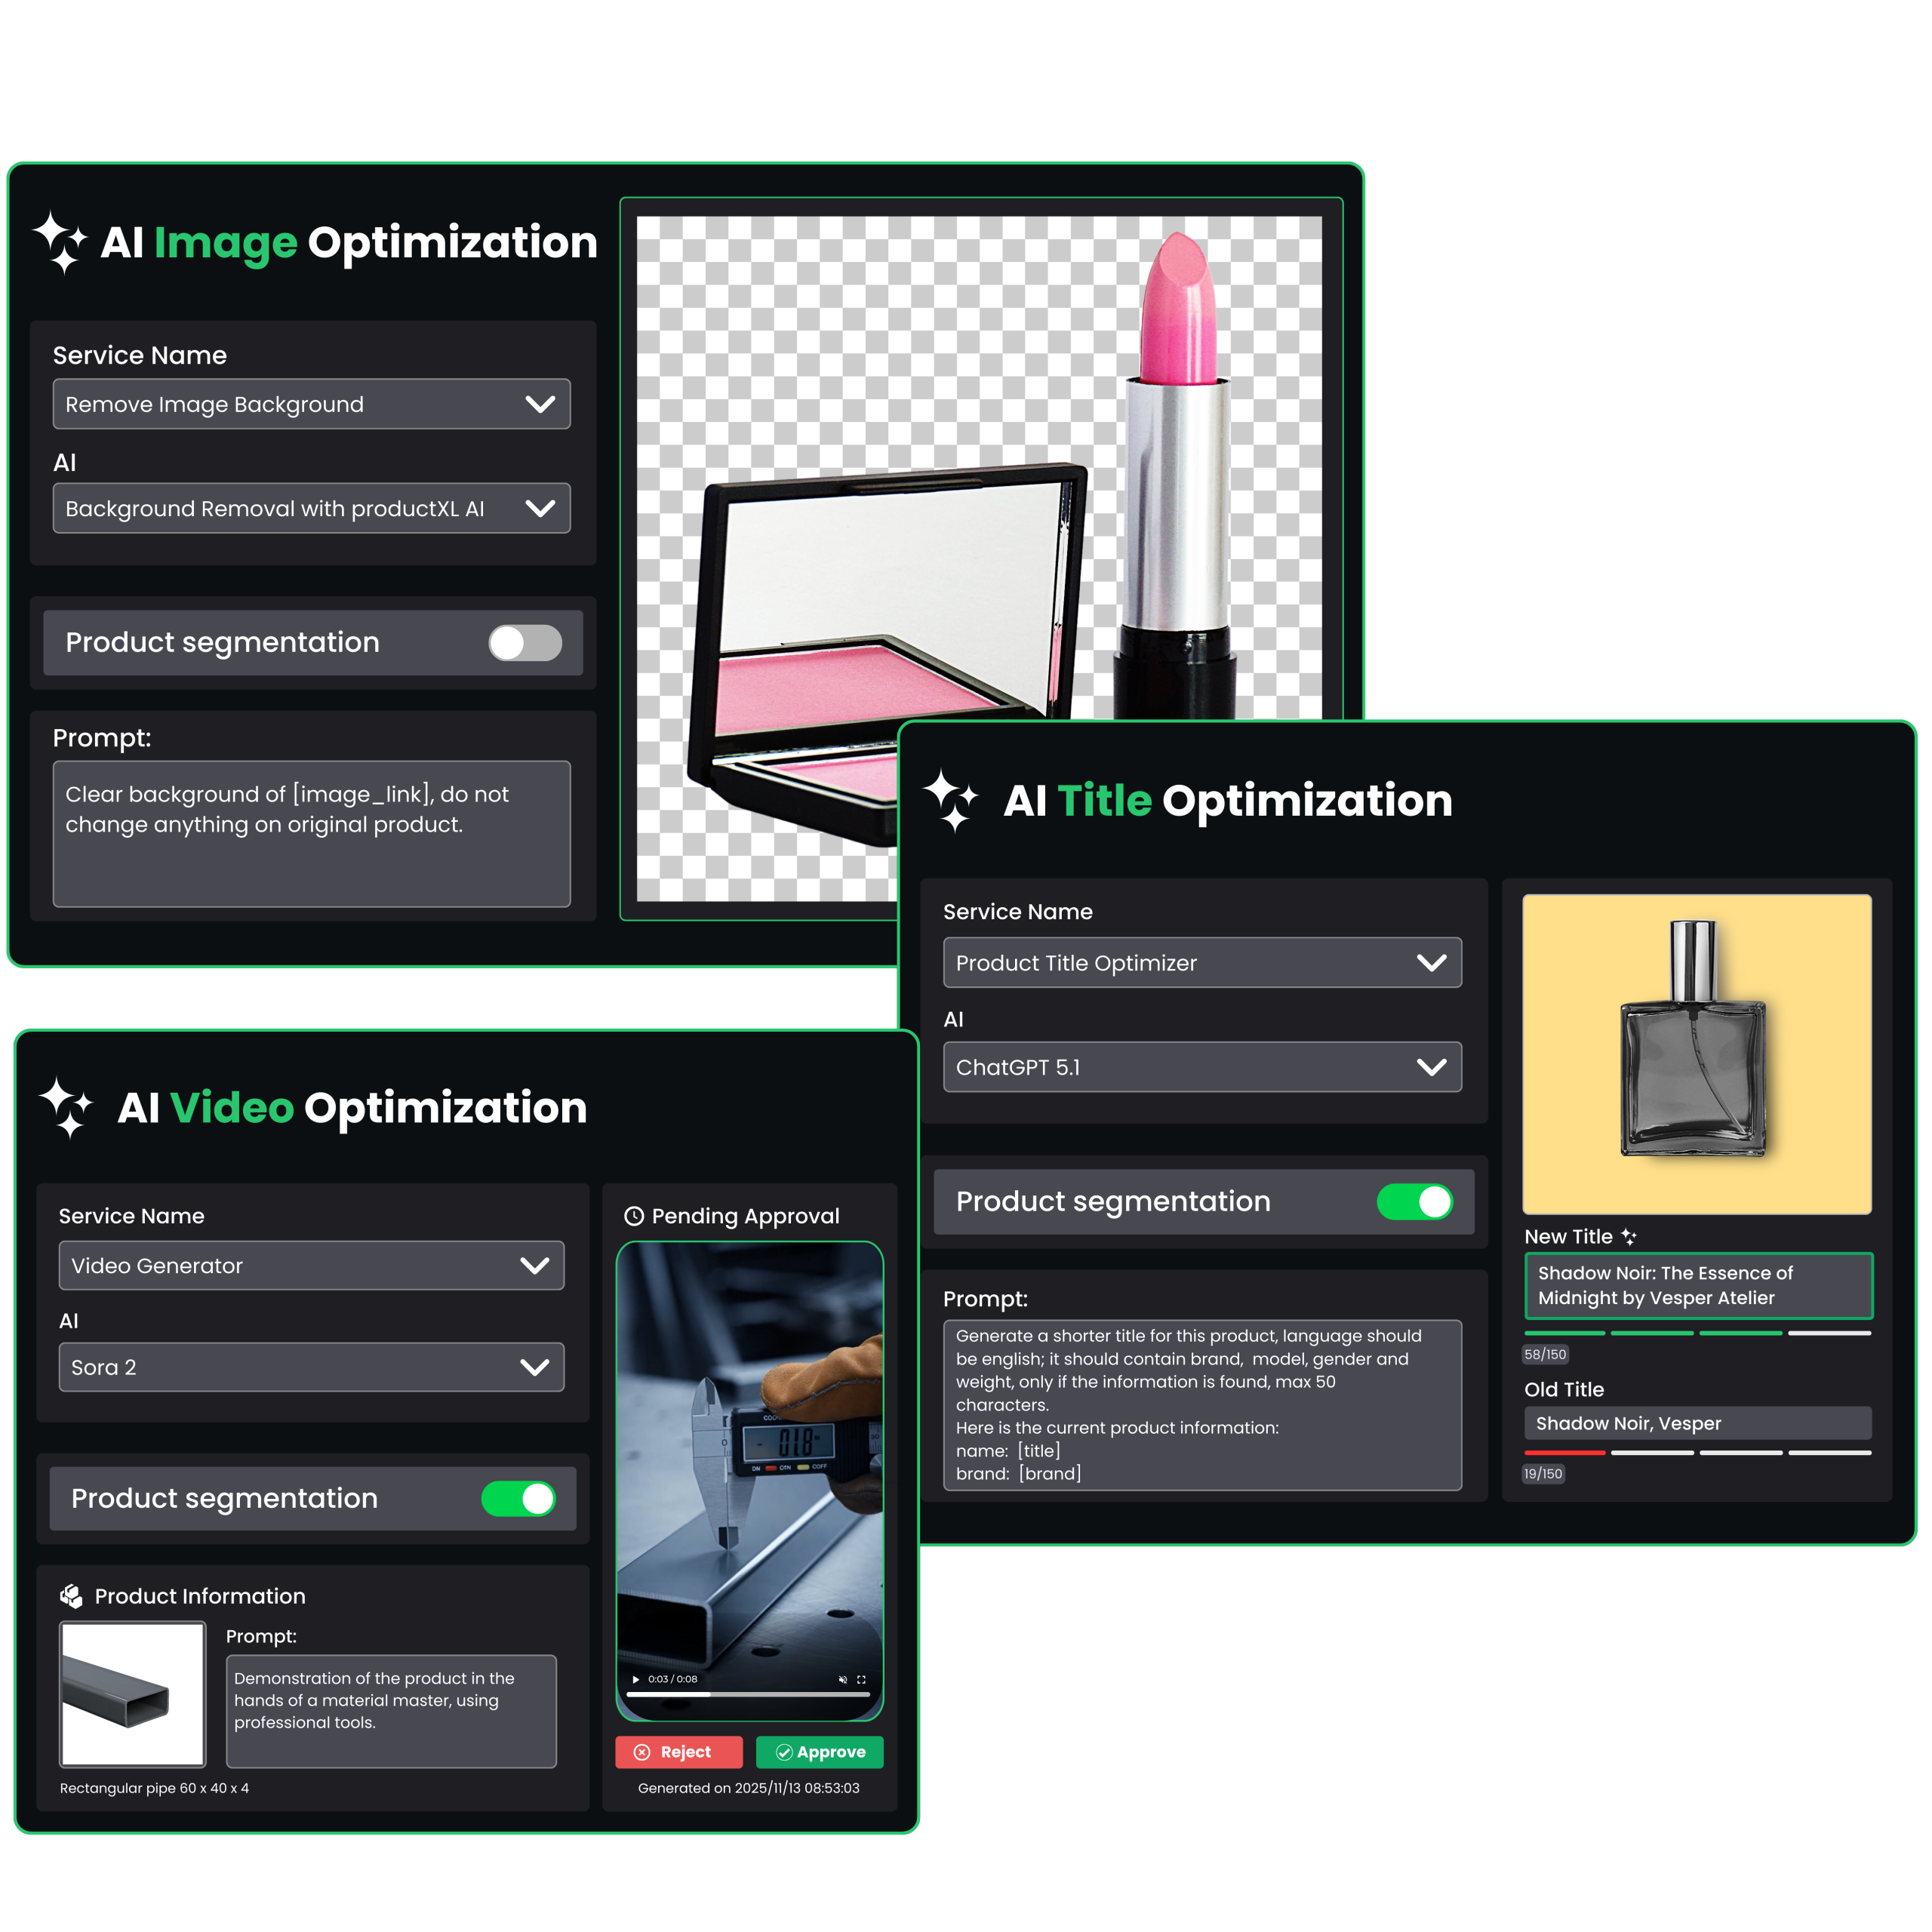1932x1932 pixels.
Task: Expand the ChatGPT 5.1 AI model dropdown
Action: click(1202, 1067)
